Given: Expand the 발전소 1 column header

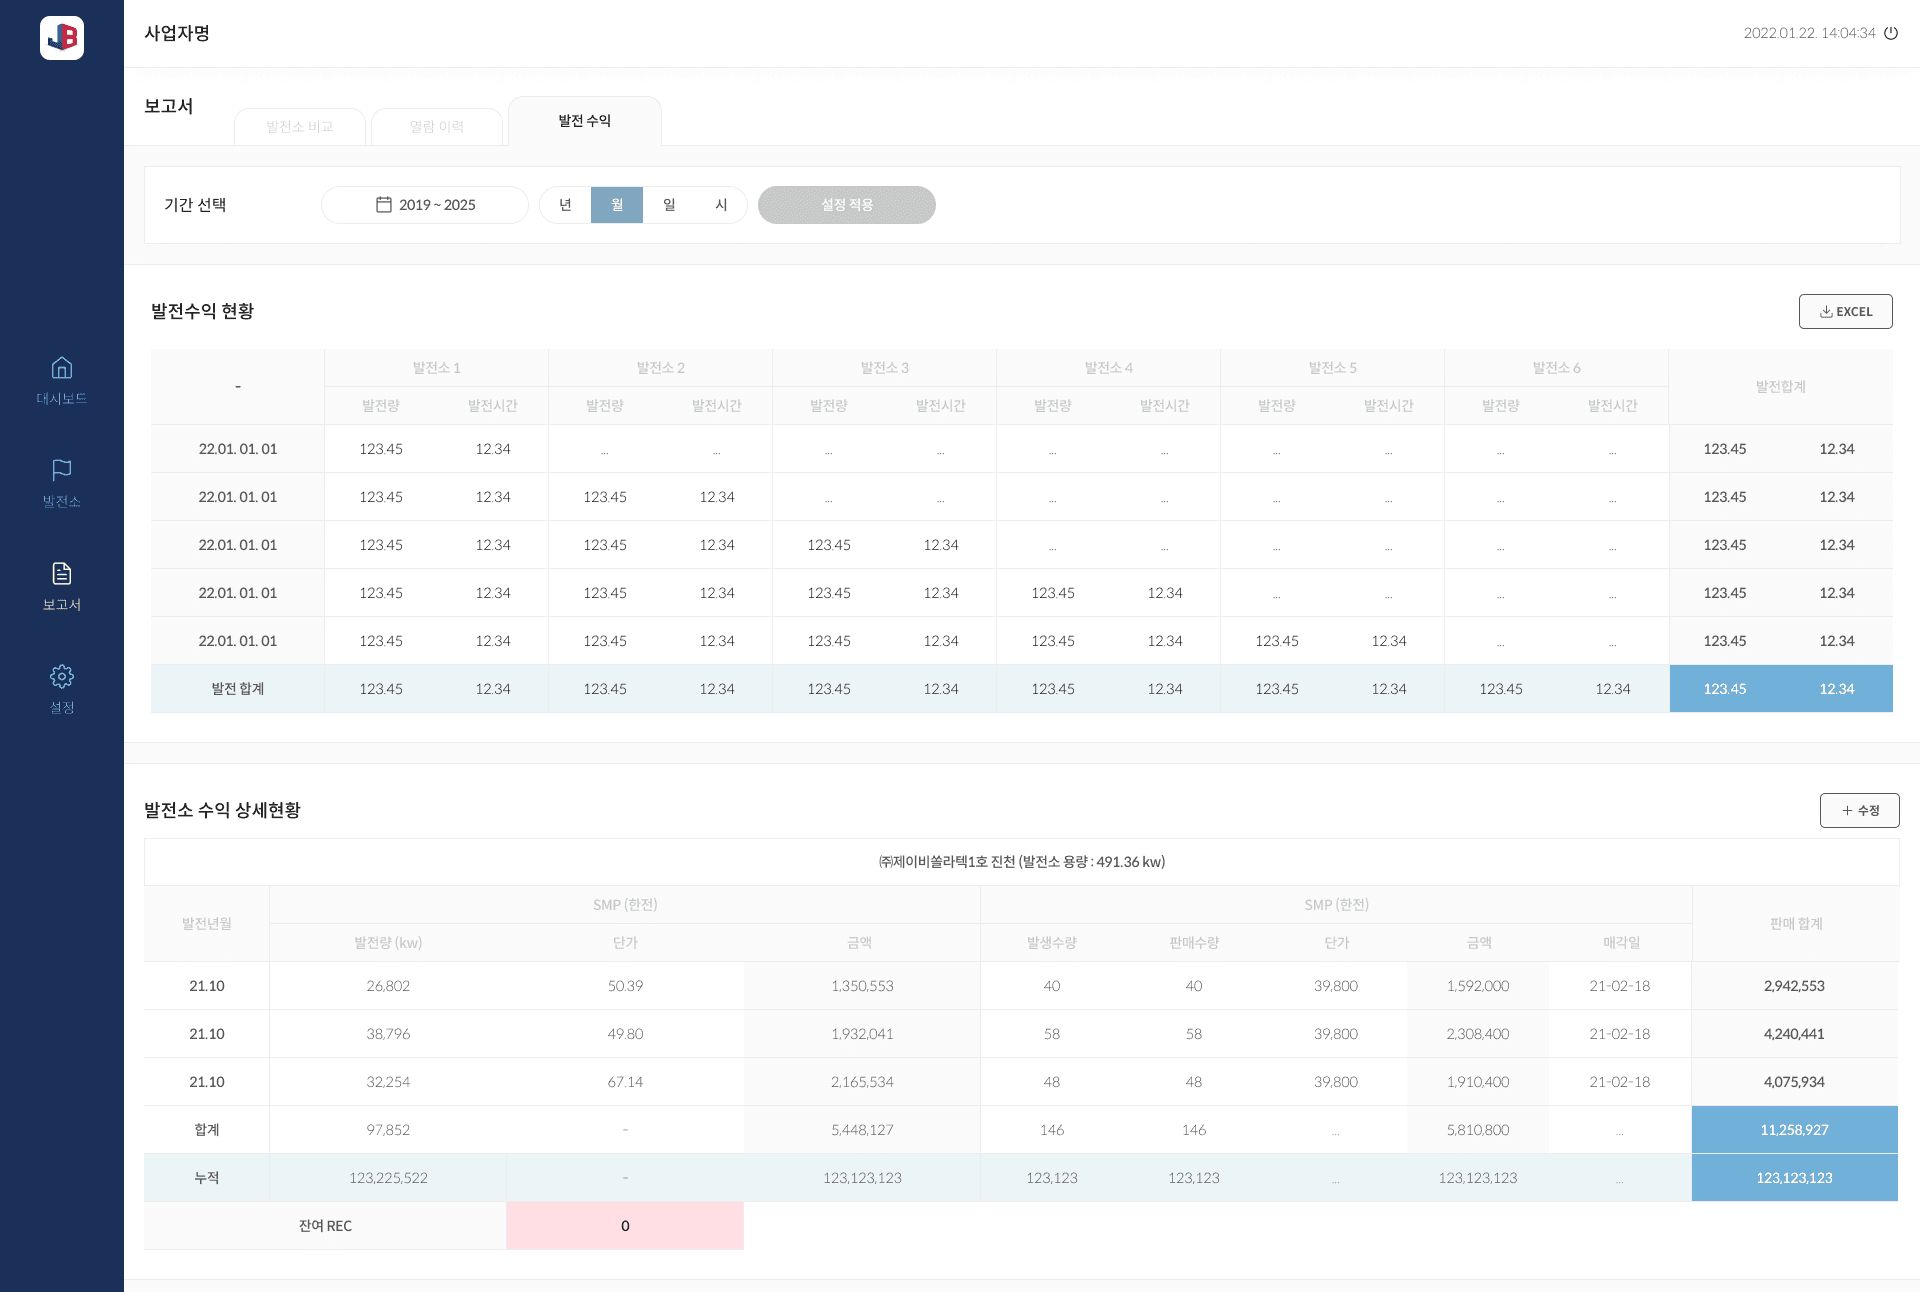Looking at the screenshot, I should click(436, 367).
